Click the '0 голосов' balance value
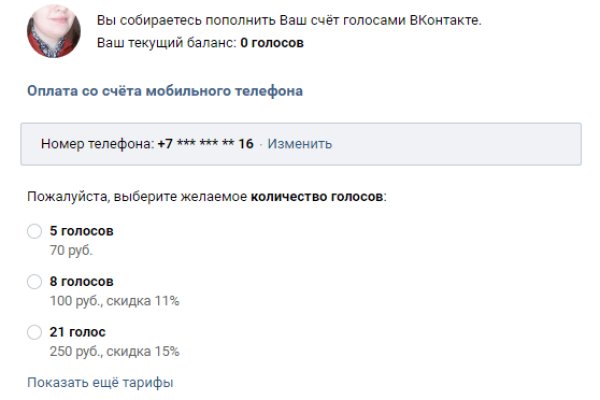The image size is (600, 400). coord(272,43)
